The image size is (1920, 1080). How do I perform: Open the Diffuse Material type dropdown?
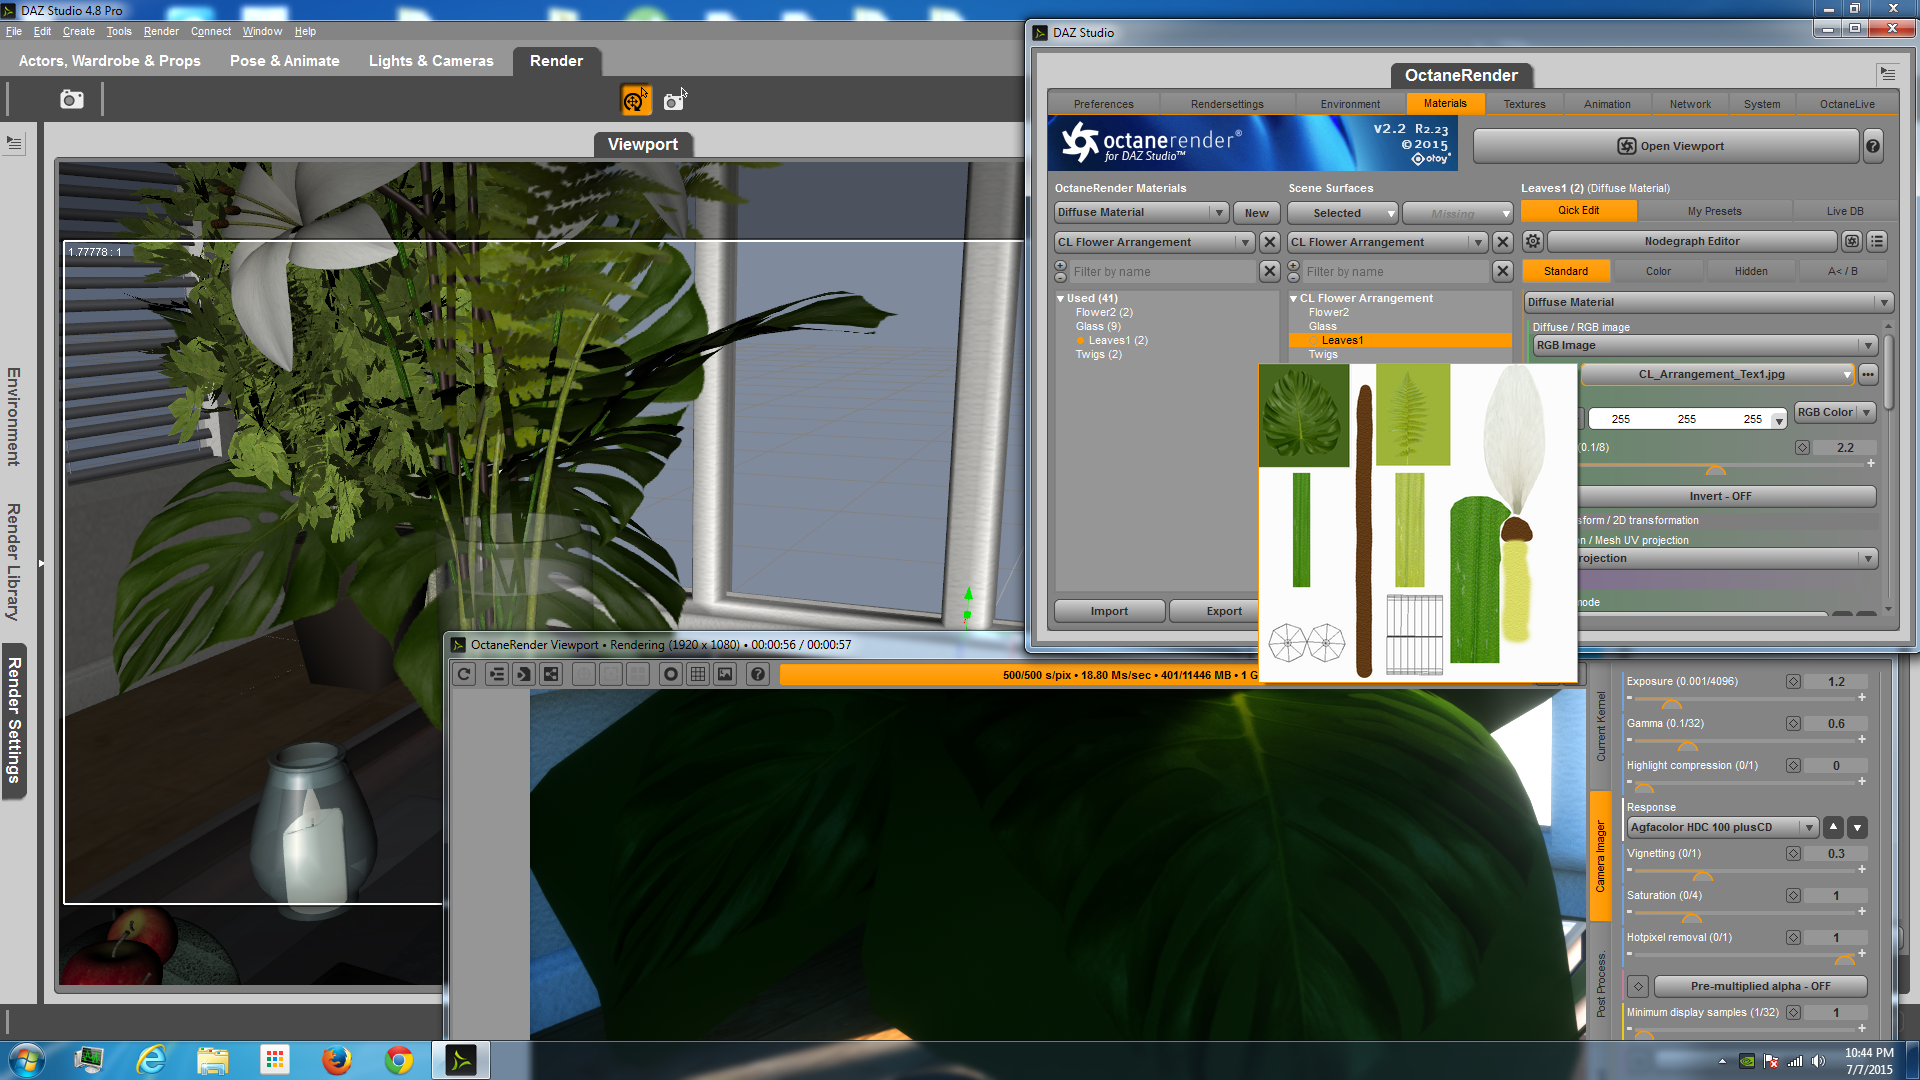tap(1708, 302)
